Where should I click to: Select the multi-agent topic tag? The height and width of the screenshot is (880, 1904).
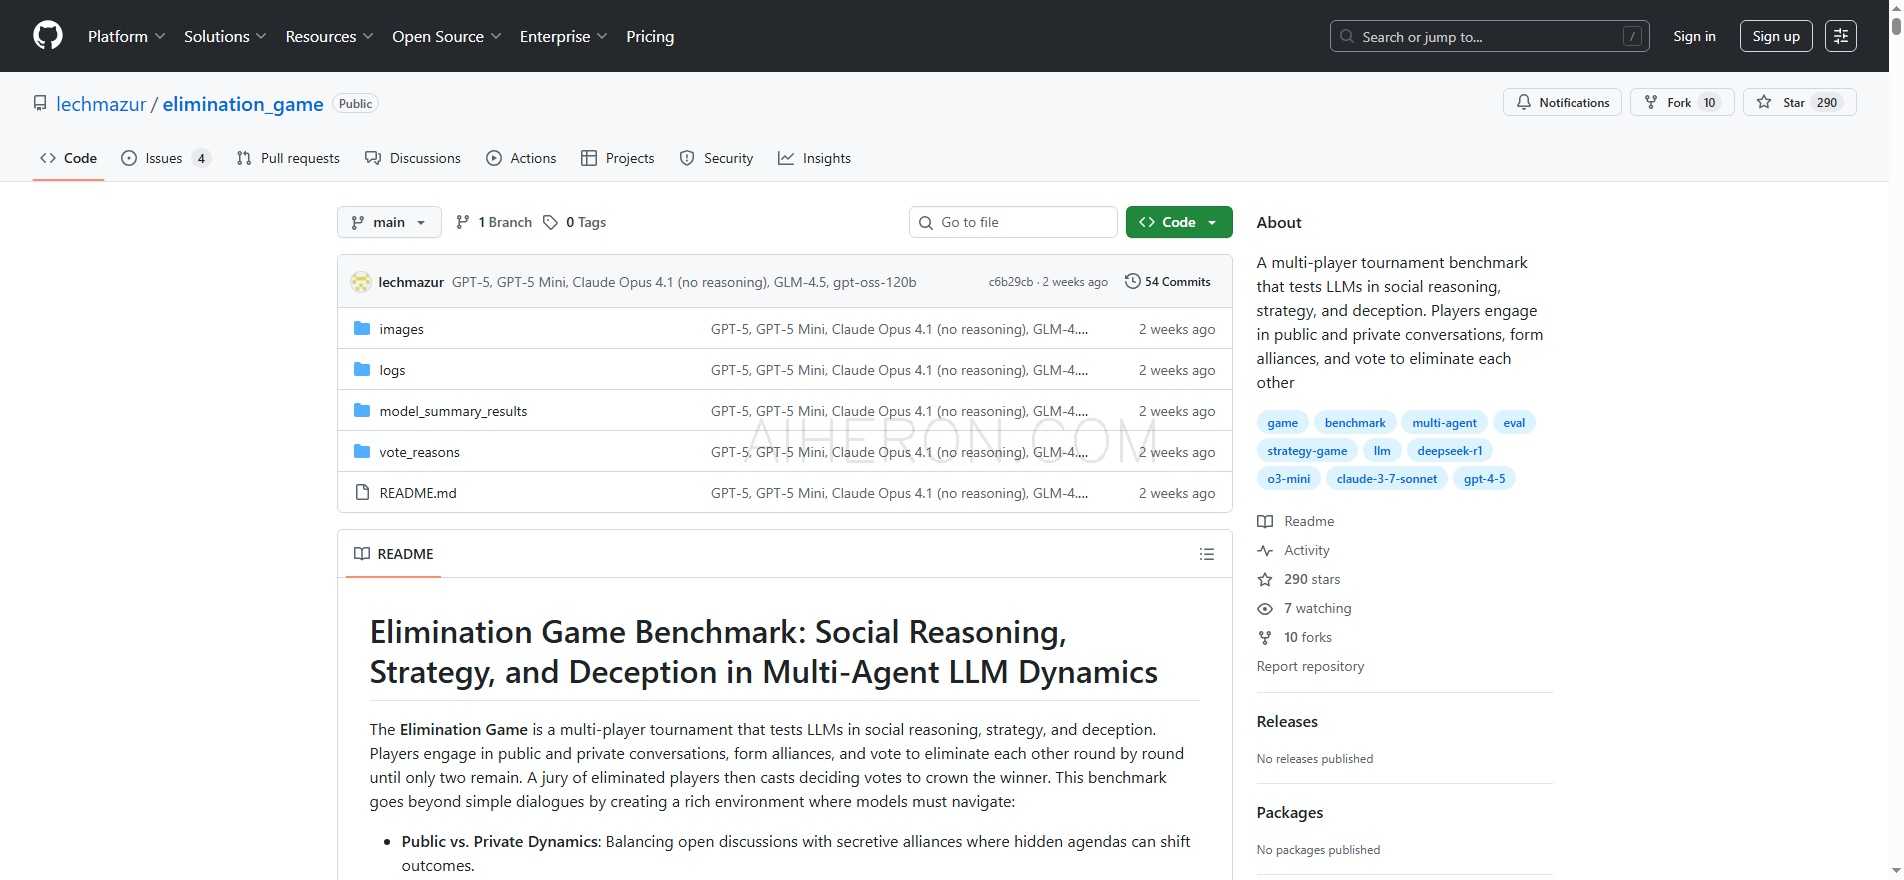[1444, 423]
